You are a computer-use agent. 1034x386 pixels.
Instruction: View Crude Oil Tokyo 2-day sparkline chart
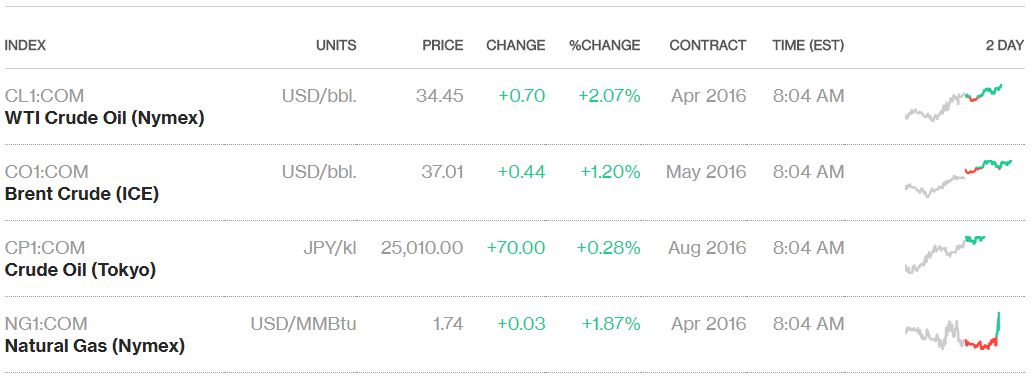[x=945, y=254]
